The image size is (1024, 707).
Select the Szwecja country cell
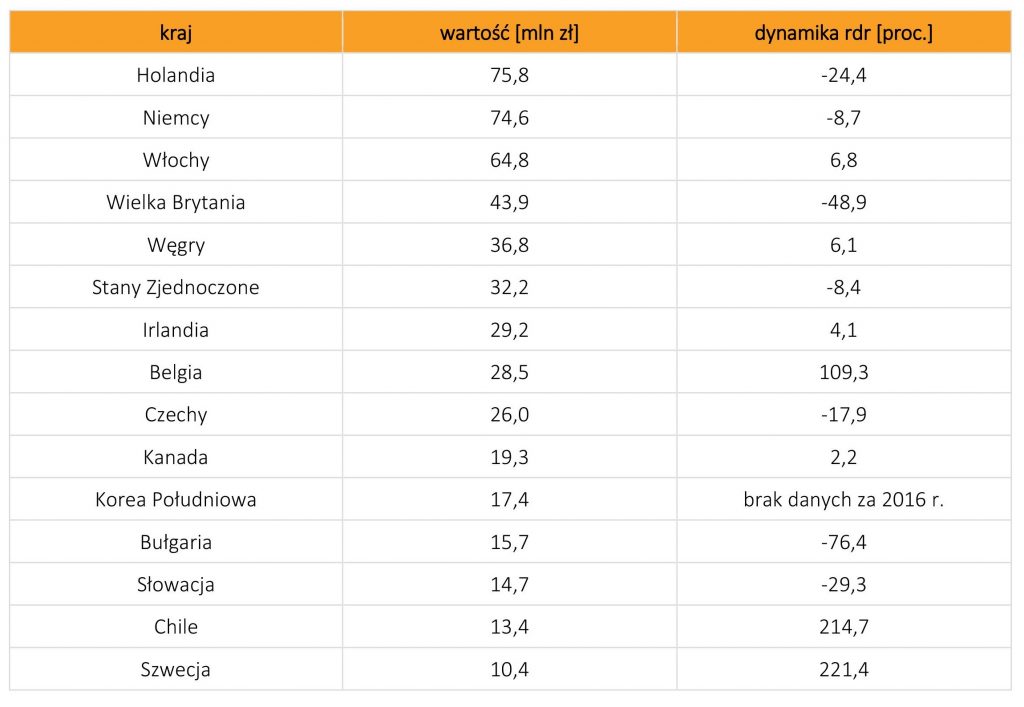tap(176, 670)
